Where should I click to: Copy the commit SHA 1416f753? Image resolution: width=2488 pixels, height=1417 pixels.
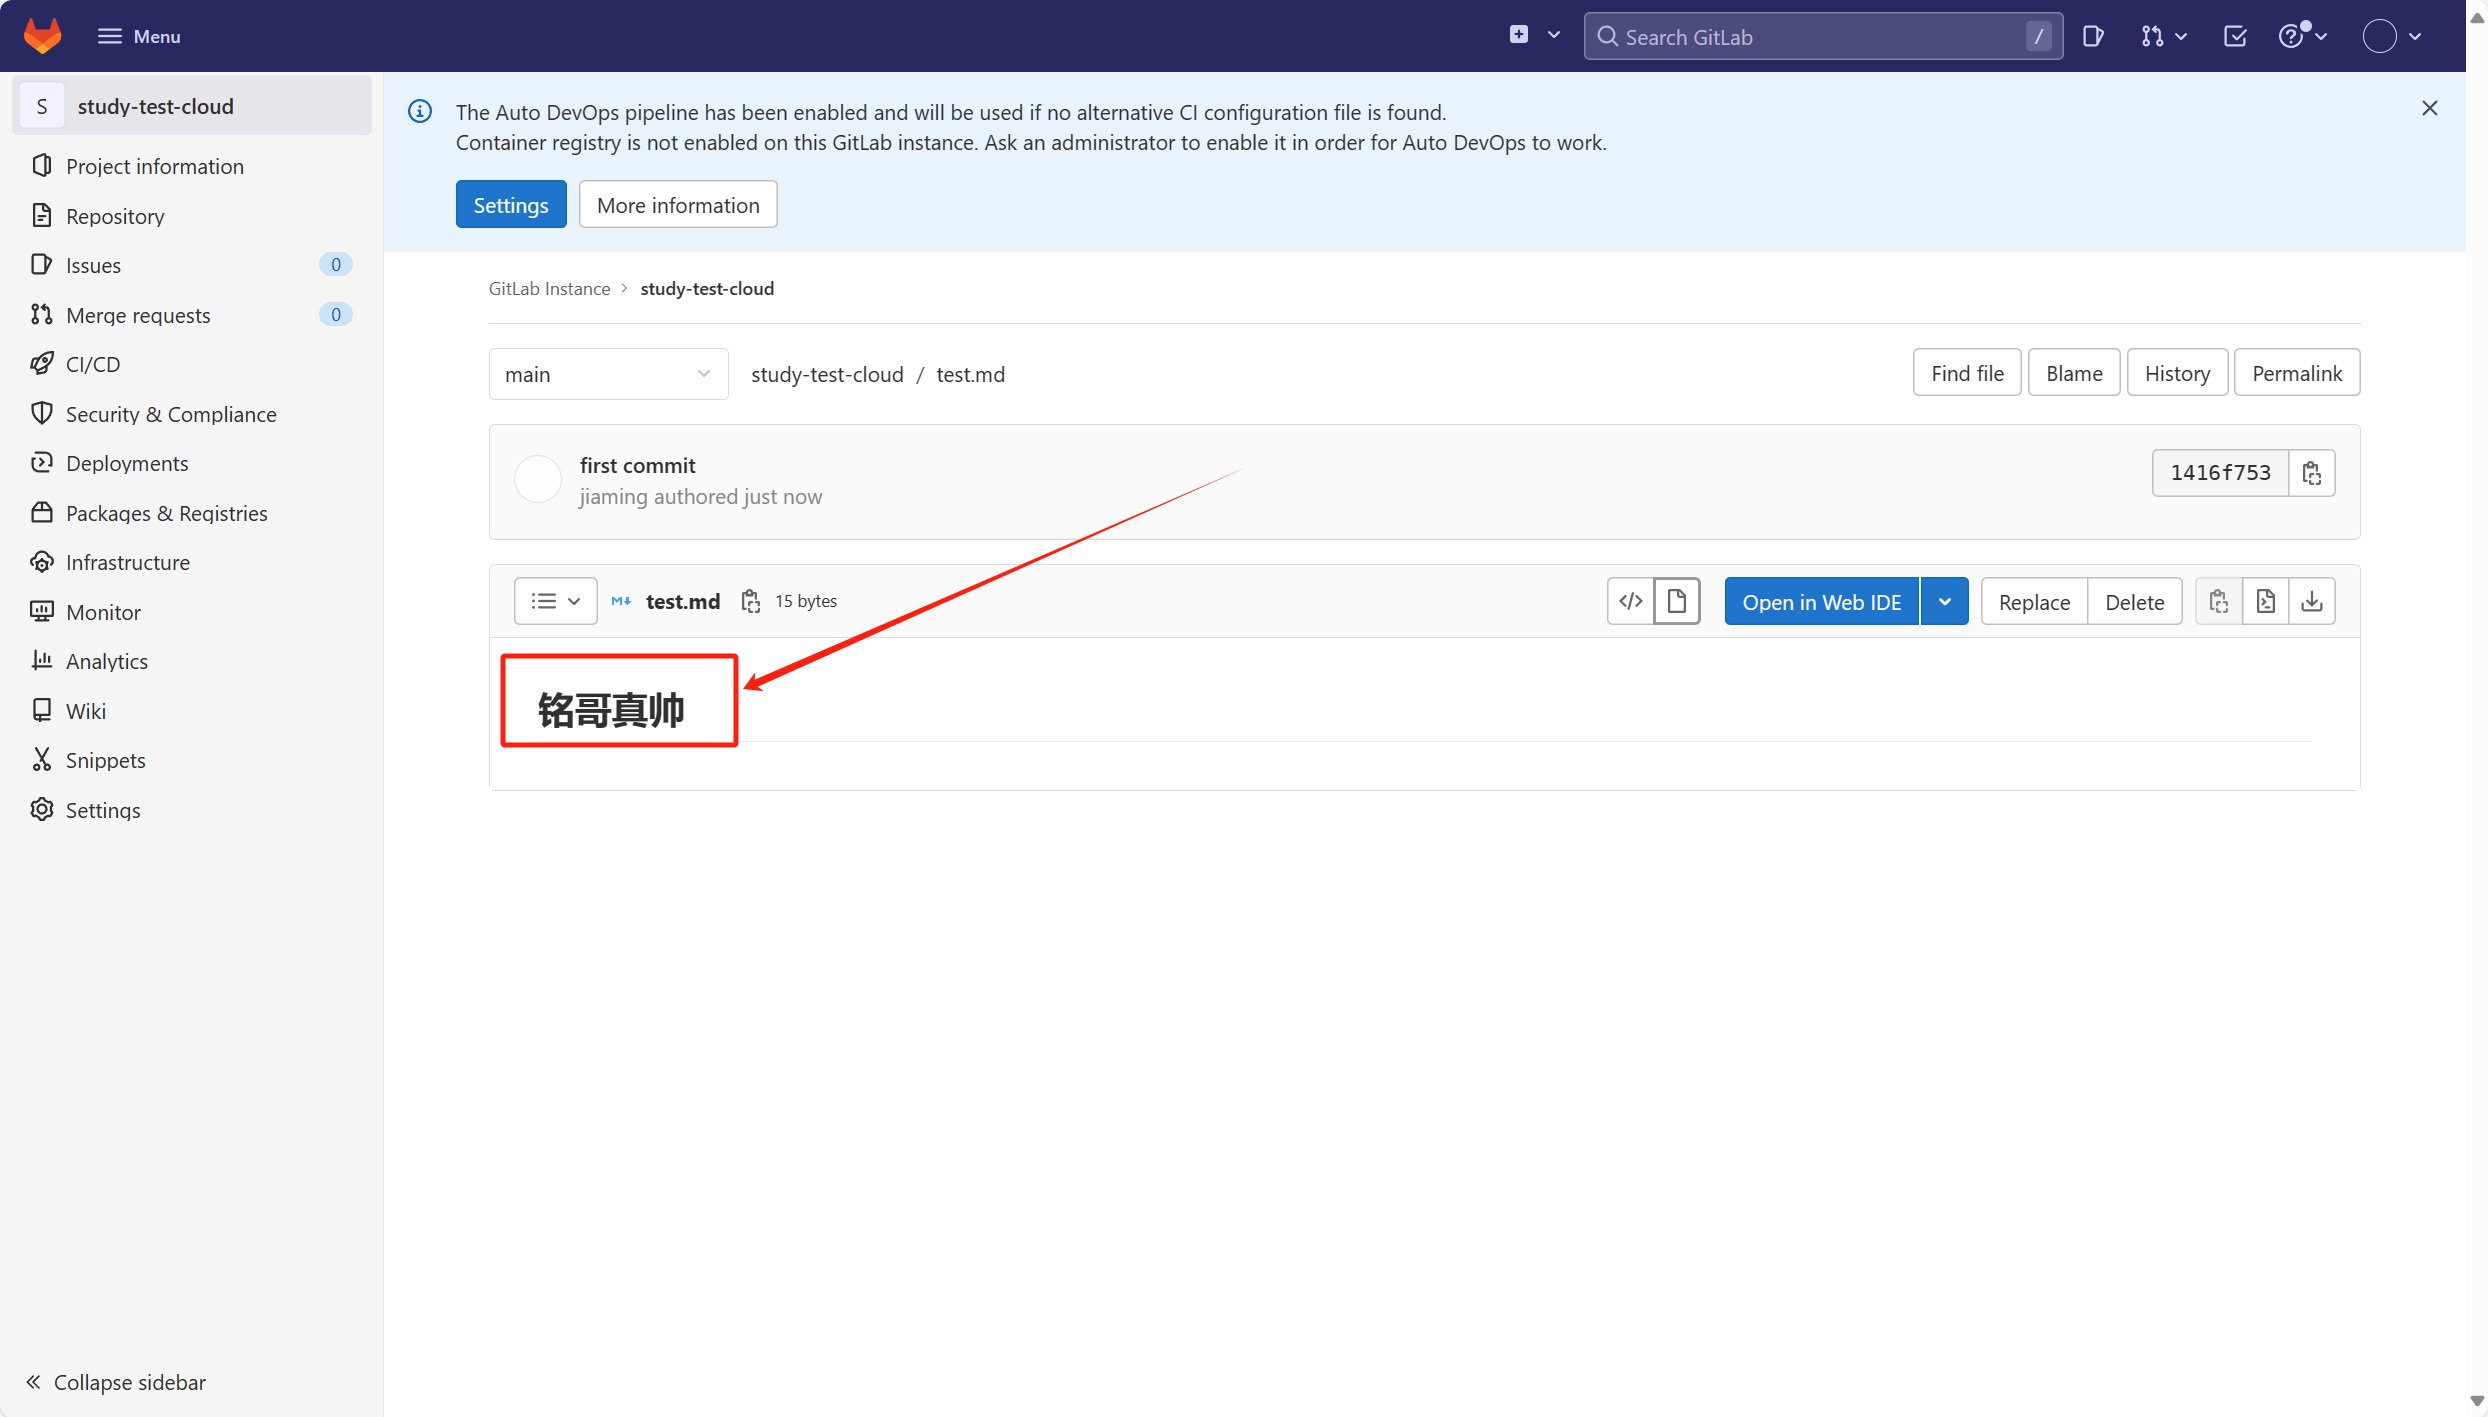click(x=2311, y=473)
